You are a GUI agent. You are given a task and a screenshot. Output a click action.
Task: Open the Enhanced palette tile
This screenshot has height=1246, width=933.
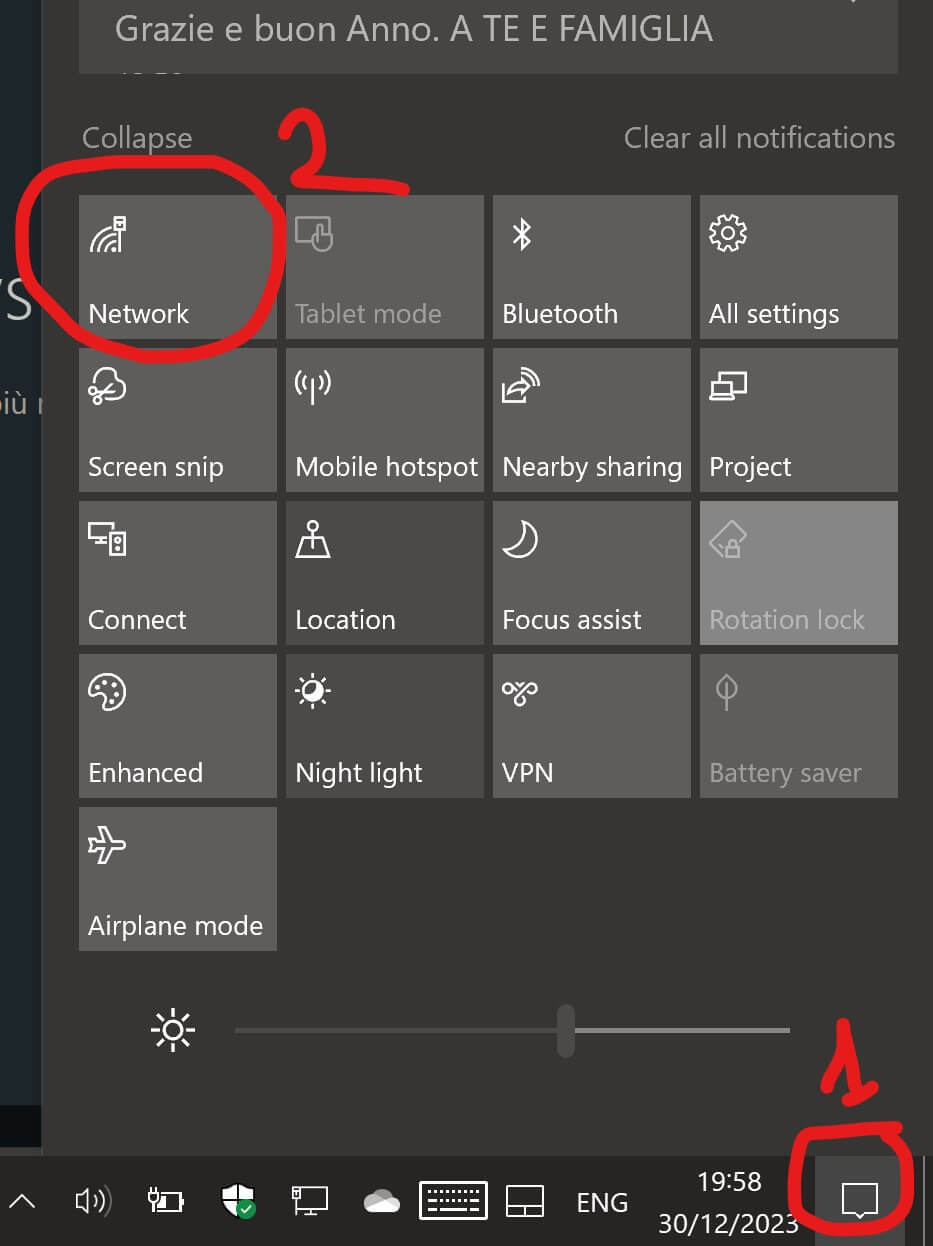click(177, 726)
